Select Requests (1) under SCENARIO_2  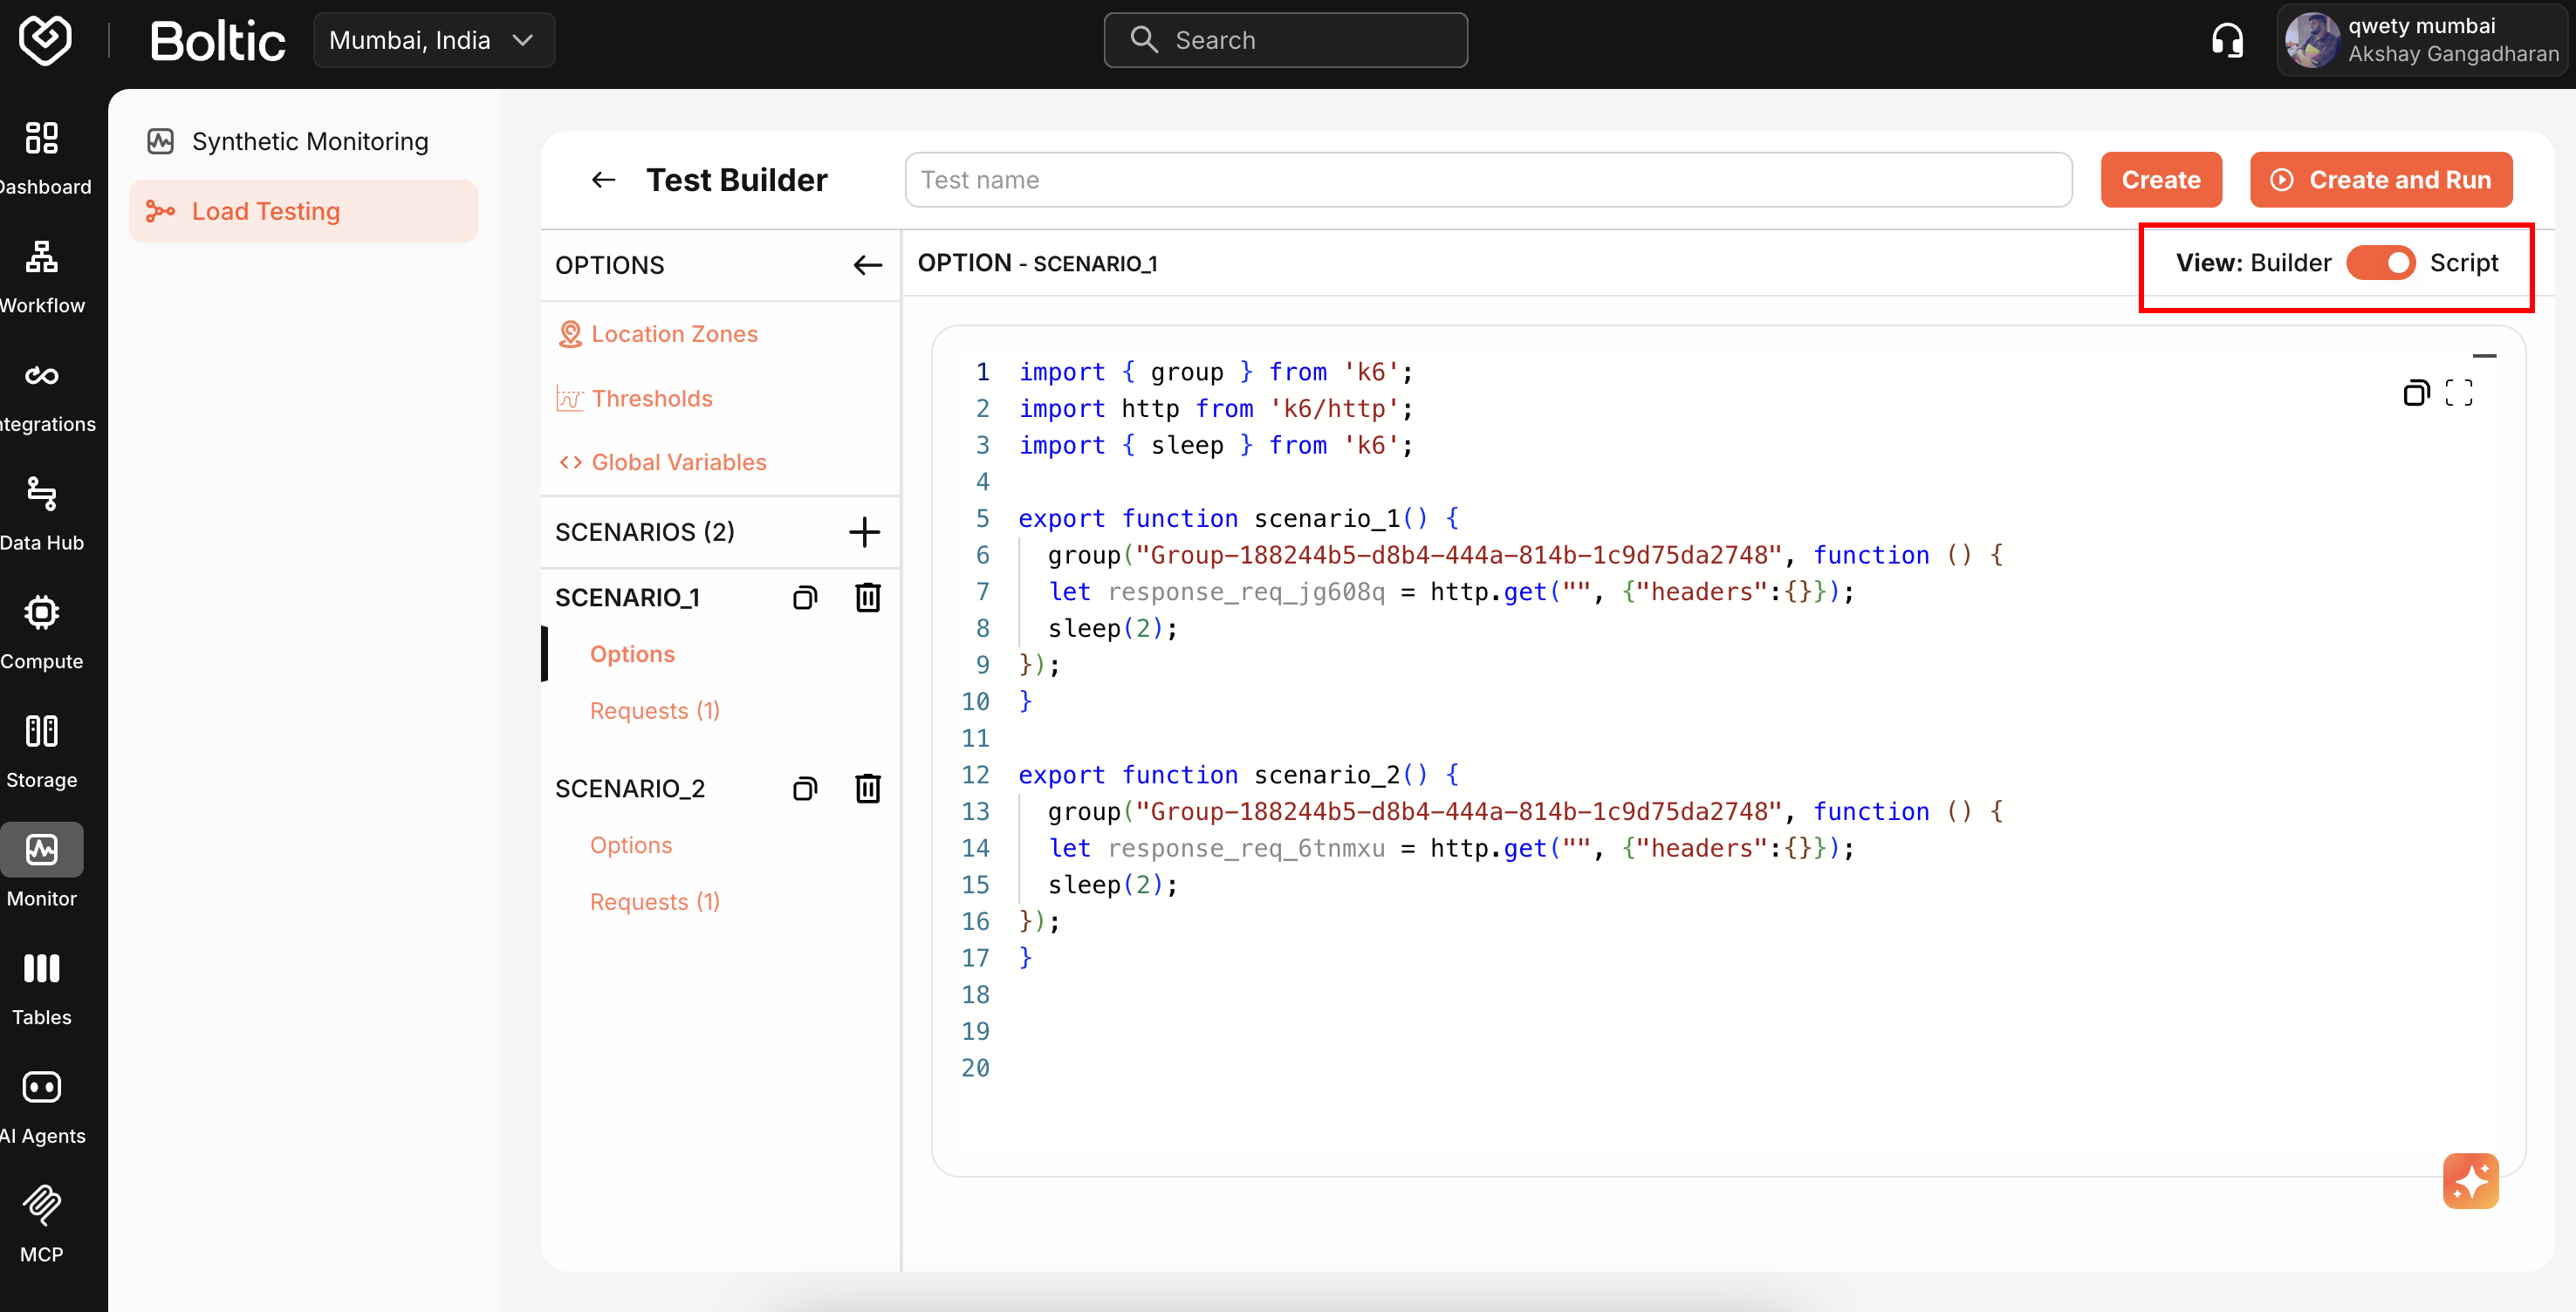pos(654,900)
